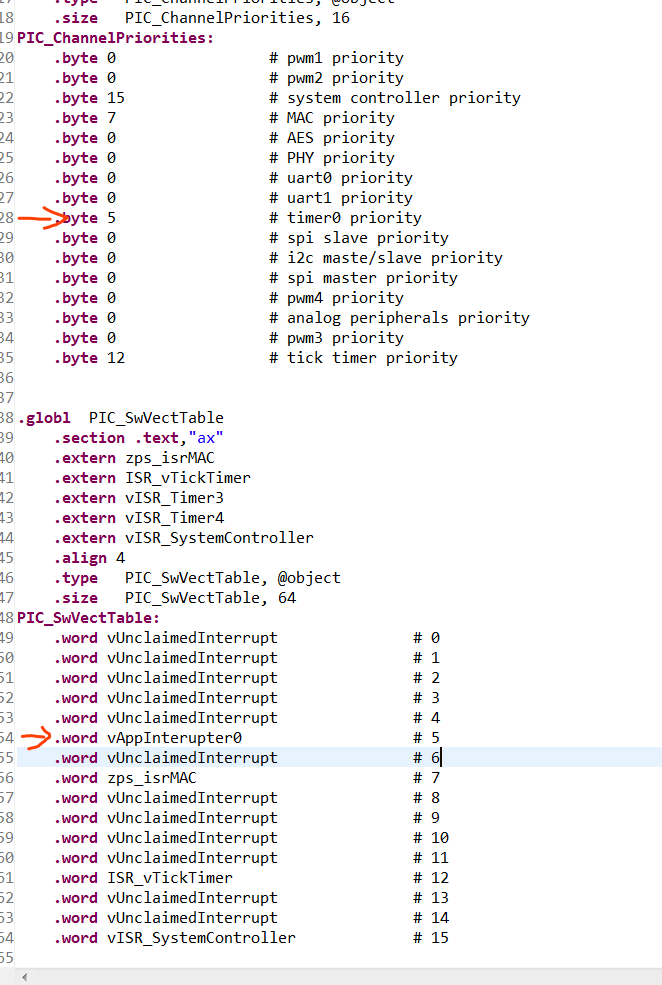Click '.globl PIC_SwVectTable' directive

coord(121,418)
